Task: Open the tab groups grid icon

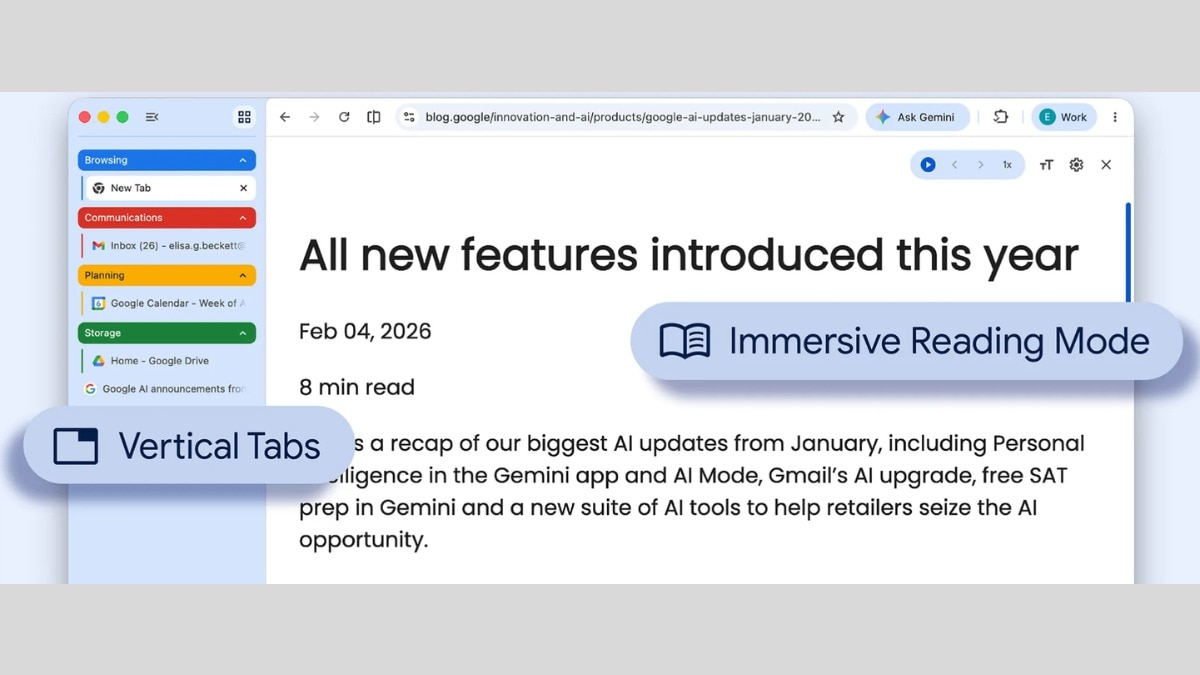Action: (244, 117)
